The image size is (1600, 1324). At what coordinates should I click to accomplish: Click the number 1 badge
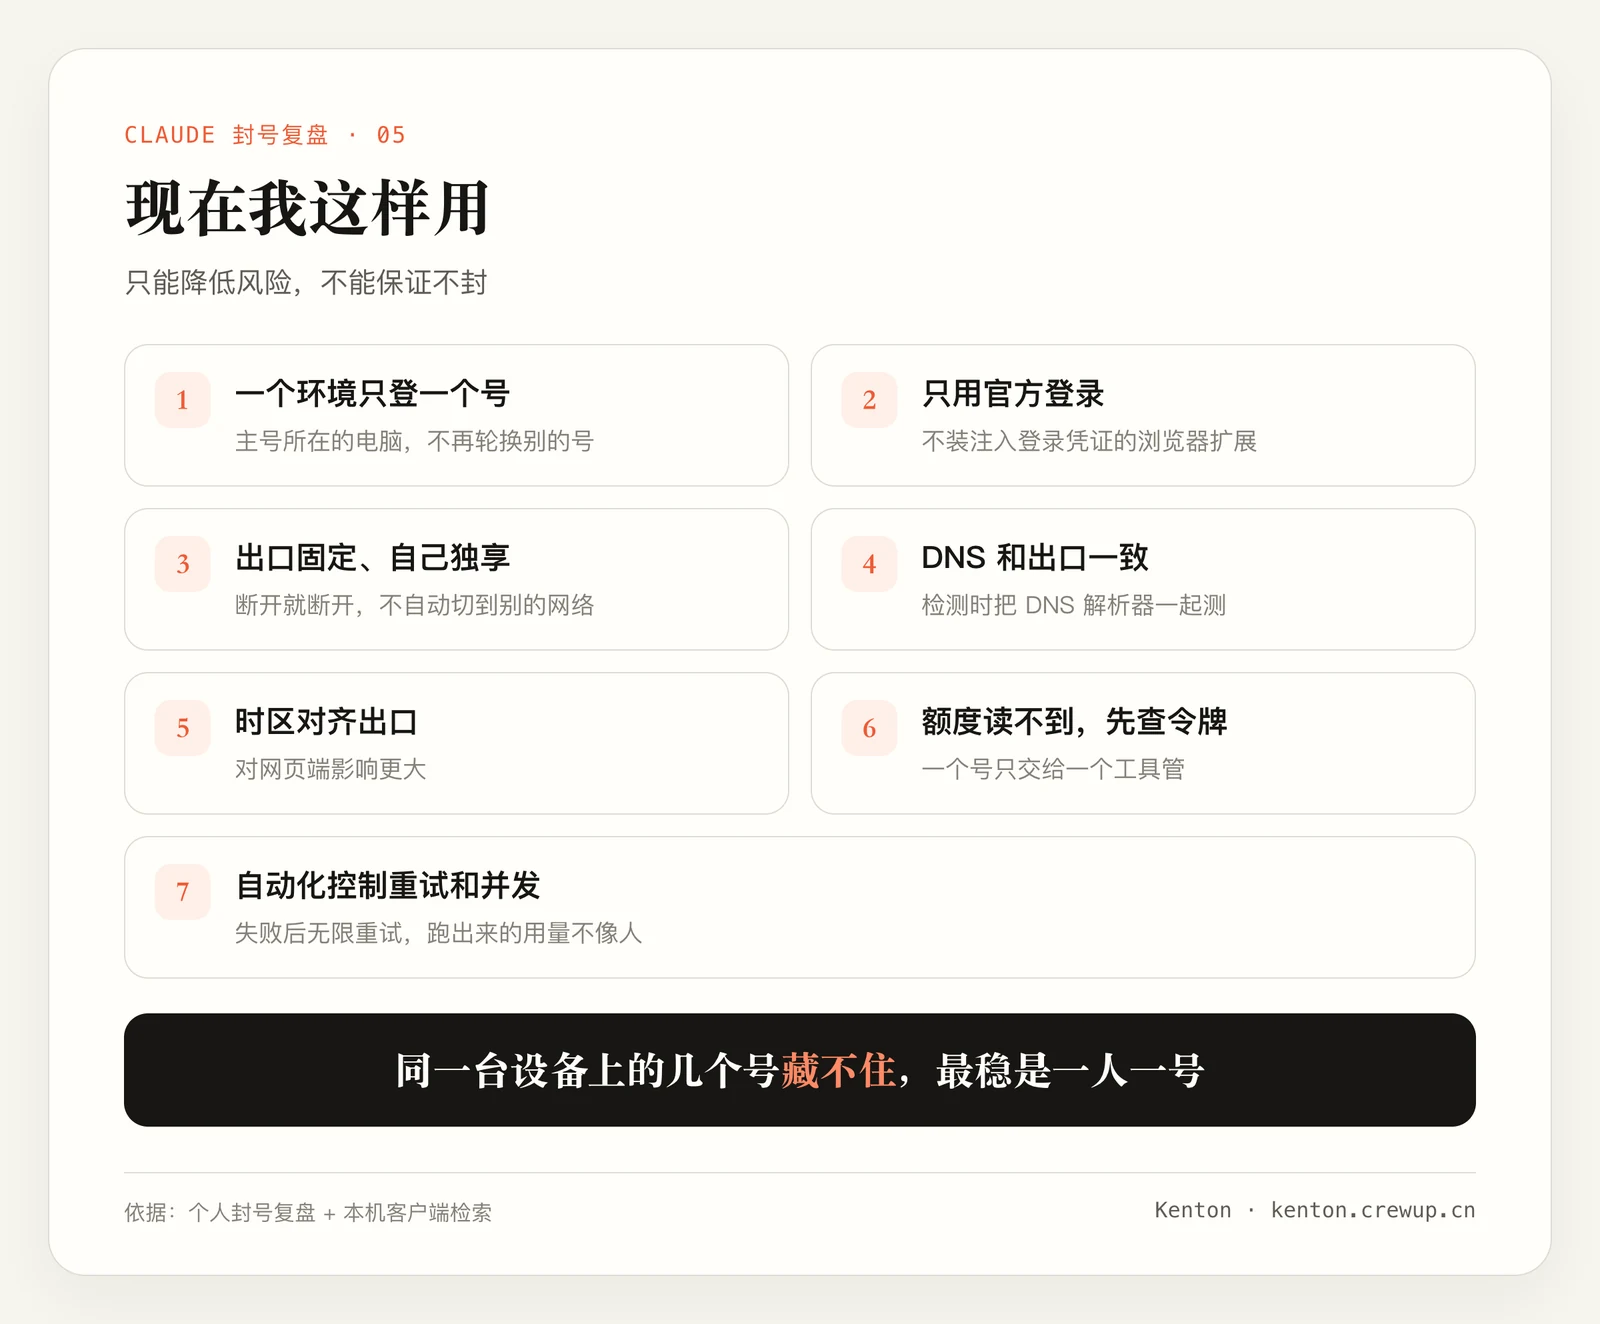point(182,400)
